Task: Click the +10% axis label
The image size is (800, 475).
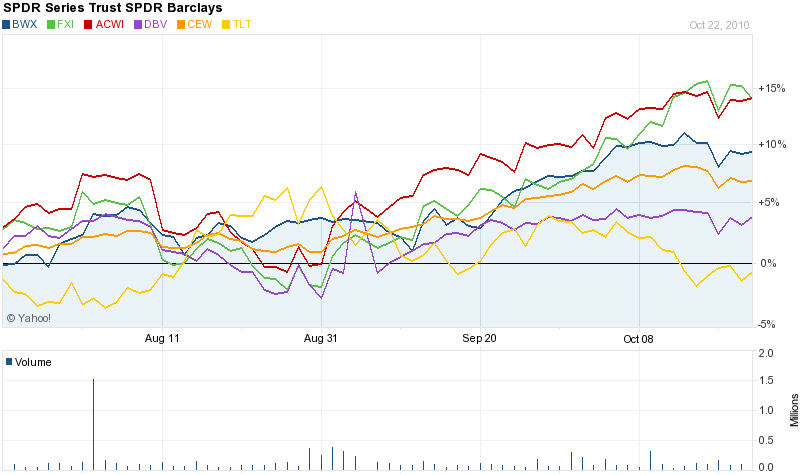Action: click(x=772, y=144)
